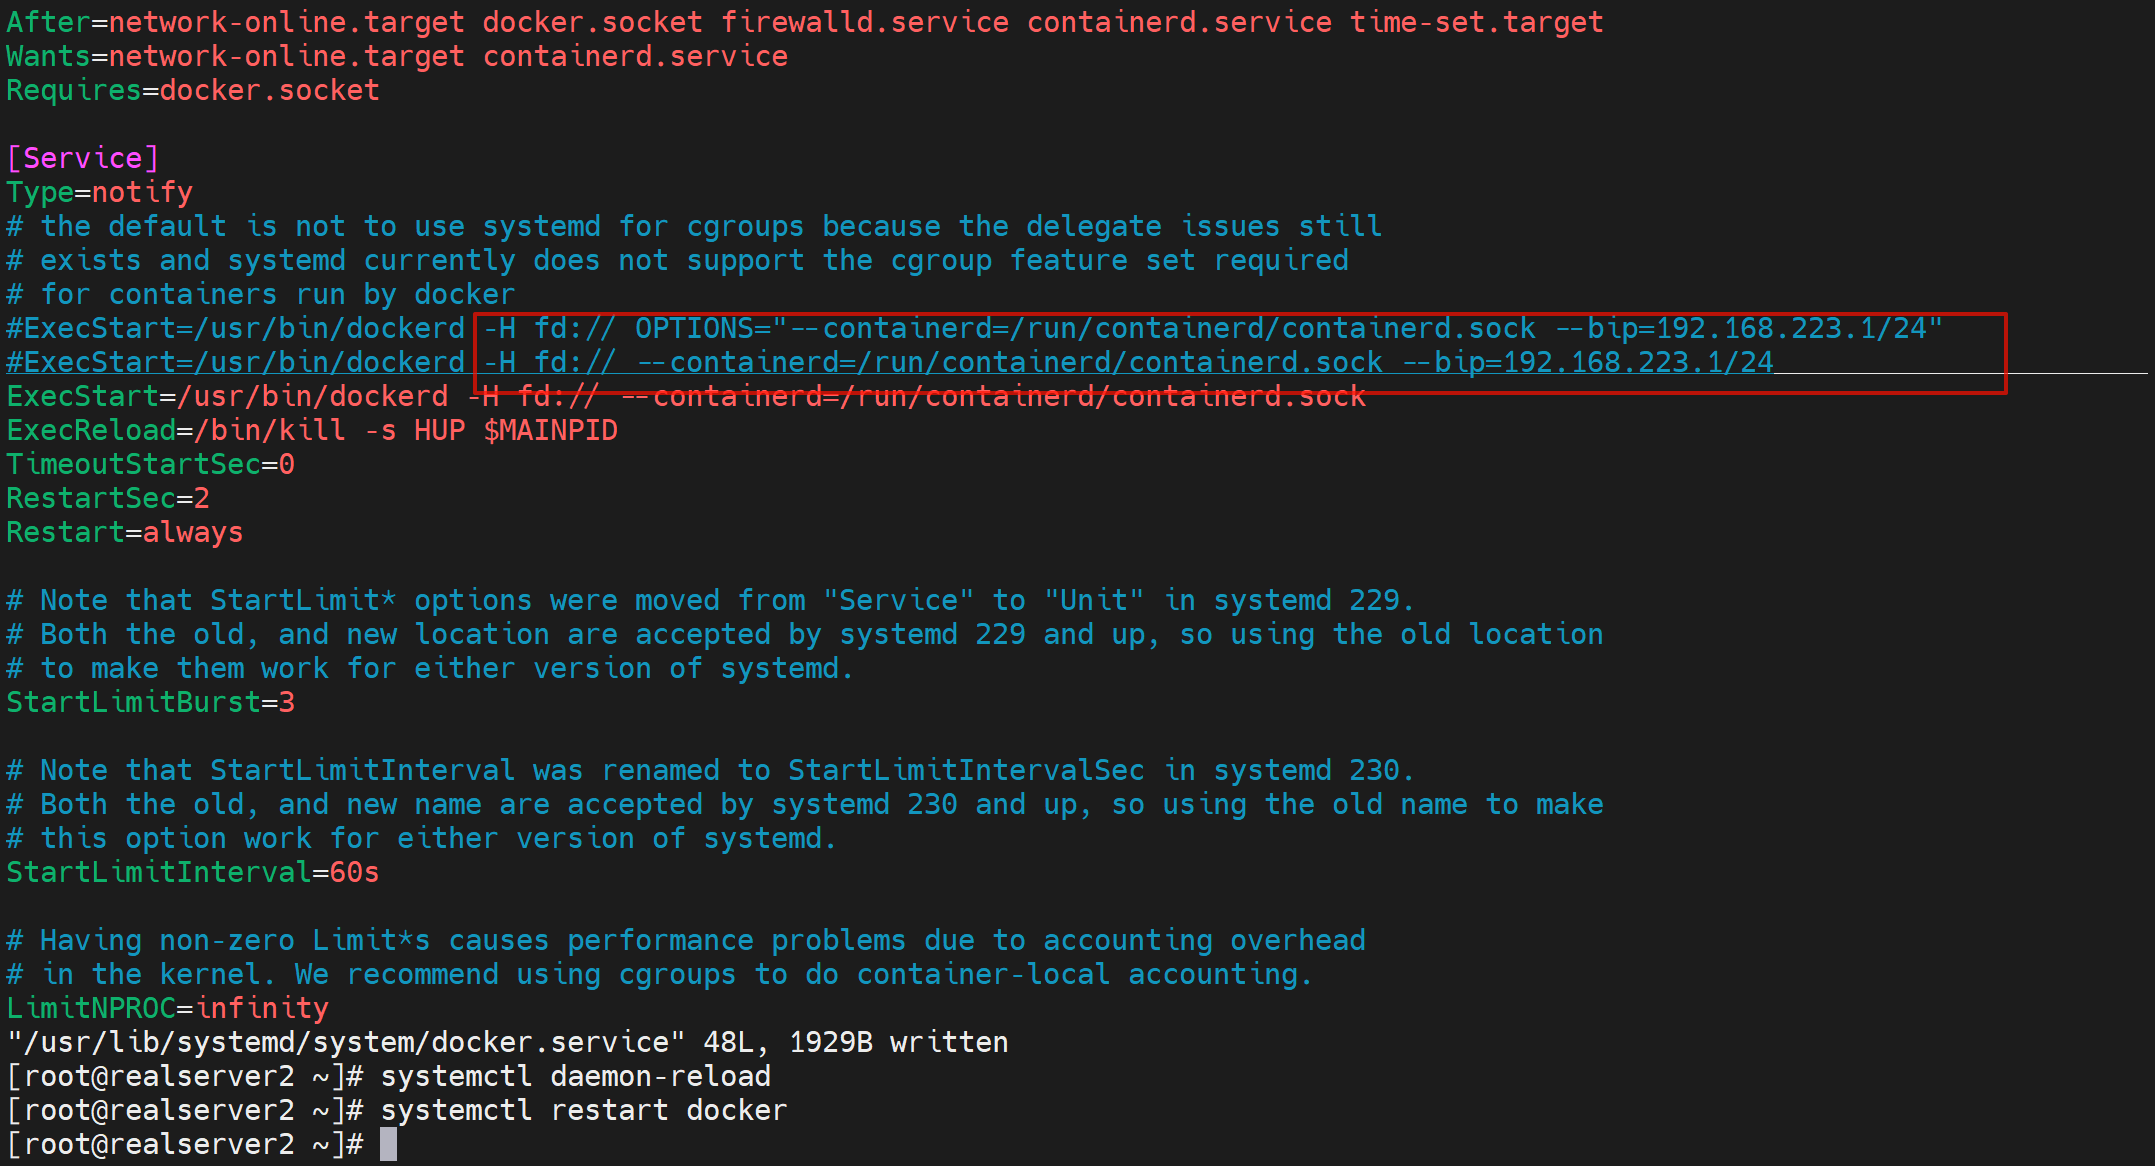Click the systemctl restart docker command

(x=583, y=1111)
